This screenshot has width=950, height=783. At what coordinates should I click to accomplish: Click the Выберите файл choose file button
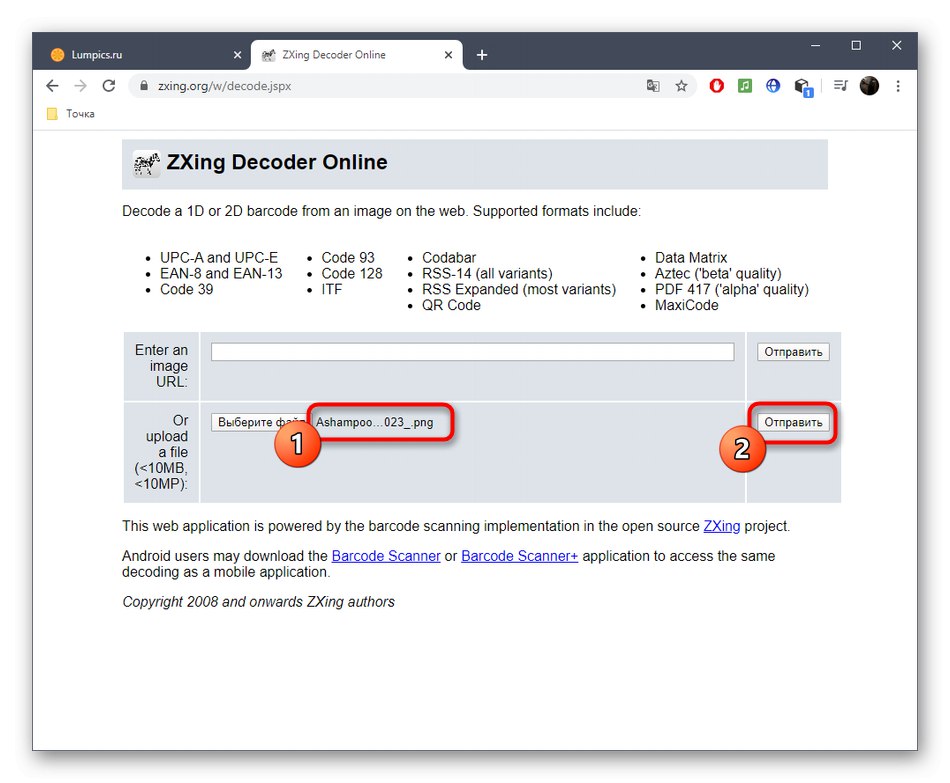click(259, 422)
